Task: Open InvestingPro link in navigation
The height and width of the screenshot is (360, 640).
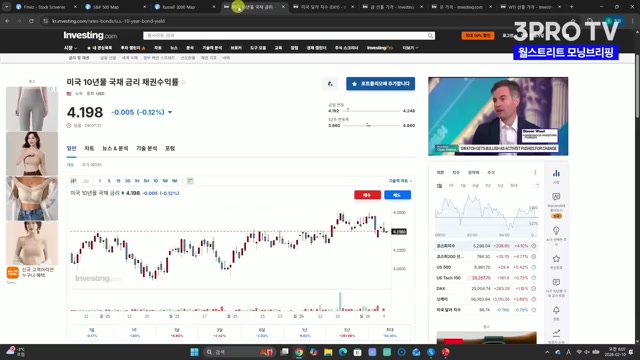Action: (380, 48)
